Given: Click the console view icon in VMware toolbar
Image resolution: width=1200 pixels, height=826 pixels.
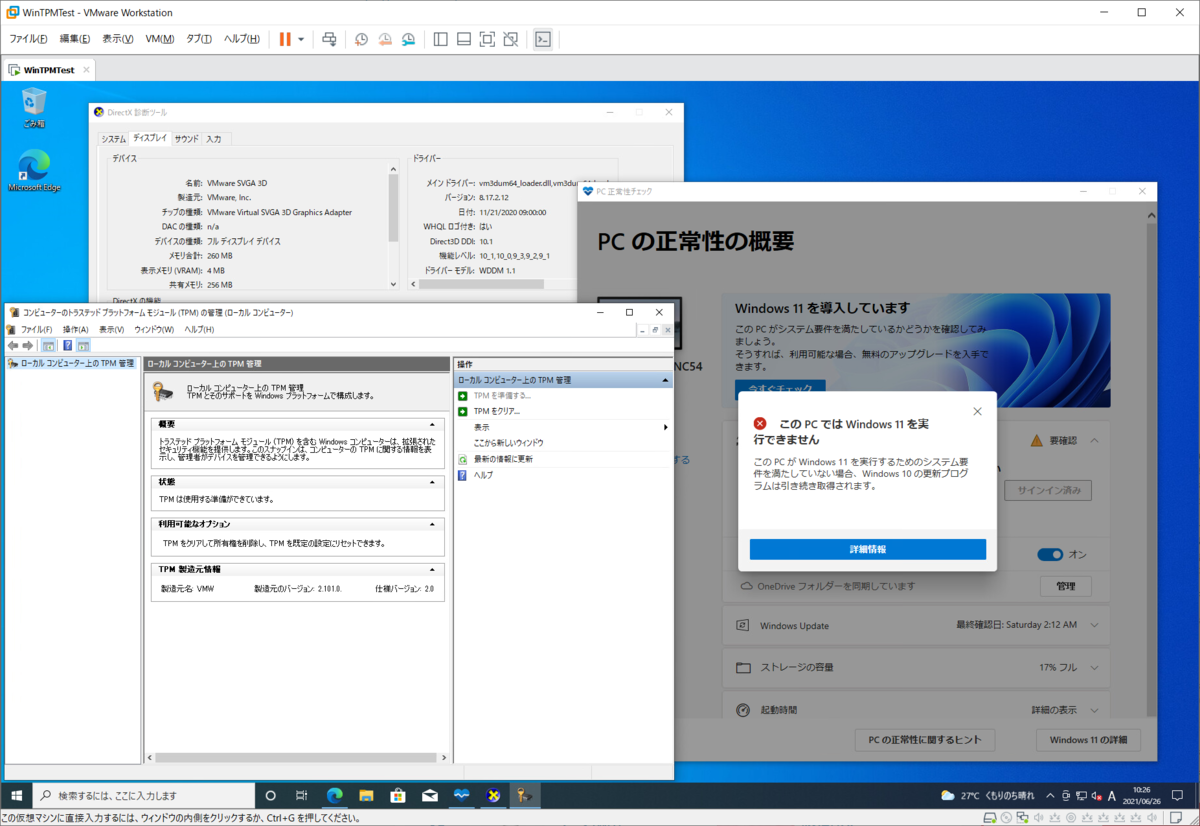Looking at the screenshot, I should pyautogui.click(x=542, y=39).
